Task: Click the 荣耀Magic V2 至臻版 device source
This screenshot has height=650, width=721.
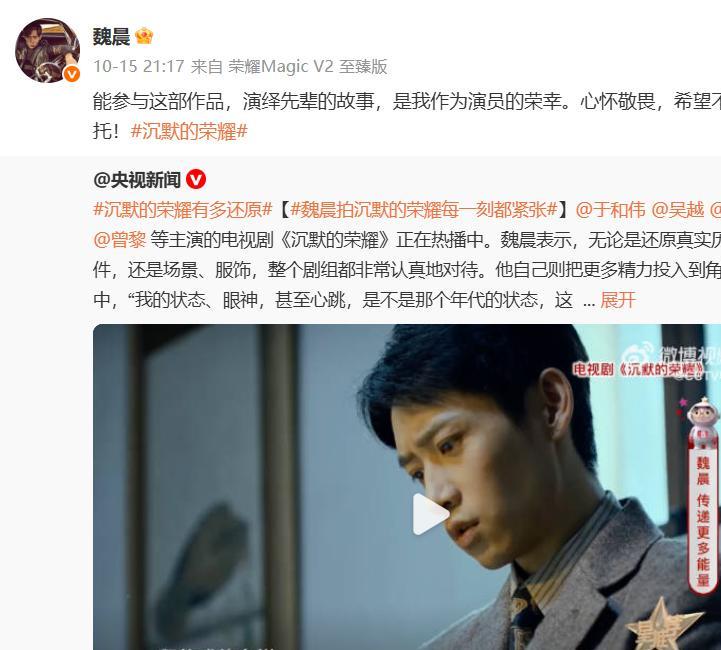Action: point(308,67)
